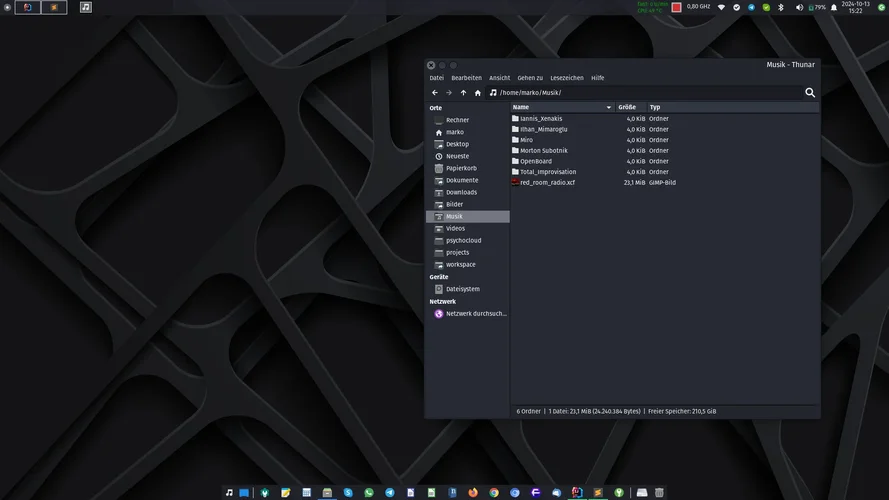The height and width of the screenshot is (500, 889).
Task: Toggle the volume speaker icon
Action: coord(798,7)
